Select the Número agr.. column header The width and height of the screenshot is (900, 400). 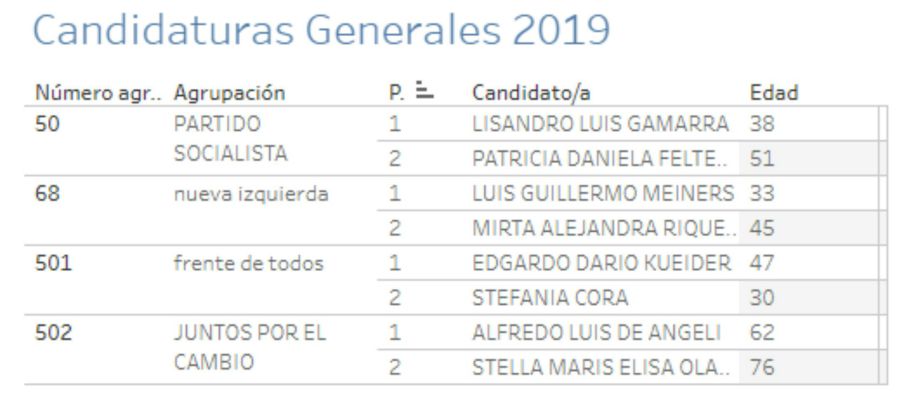click(98, 93)
